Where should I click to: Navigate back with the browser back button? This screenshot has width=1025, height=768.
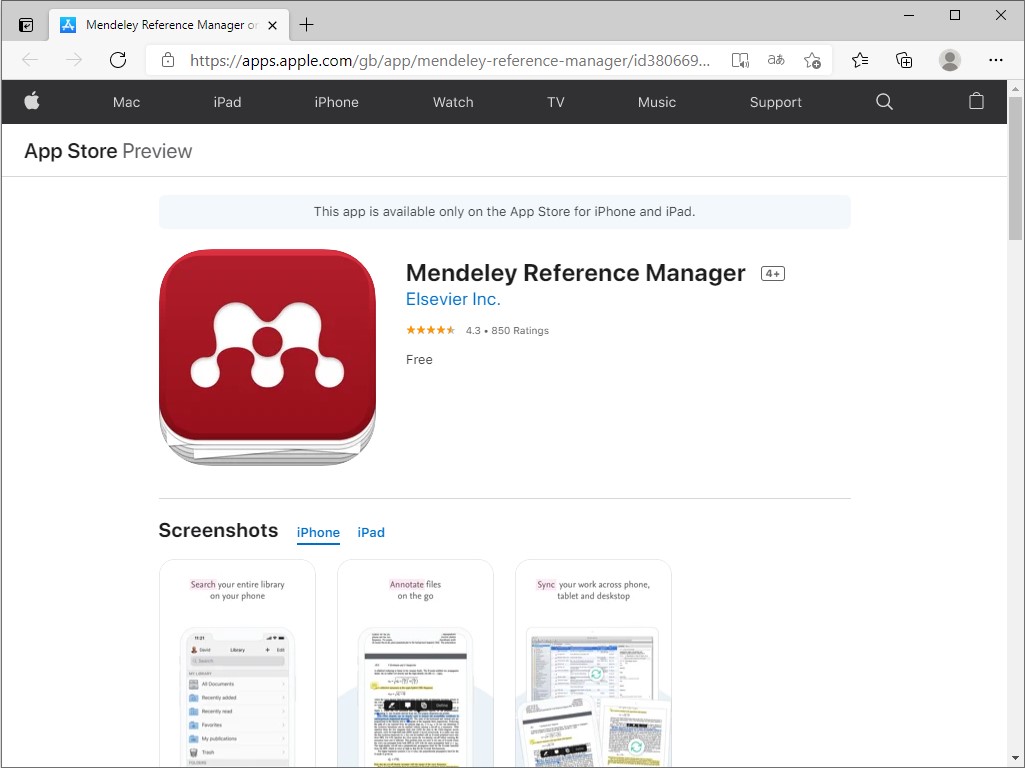pyautogui.click(x=30, y=60)
